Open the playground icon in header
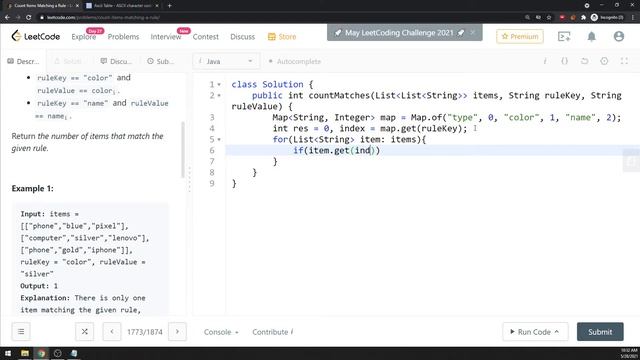The image size is (640, 360). (564, 36)
